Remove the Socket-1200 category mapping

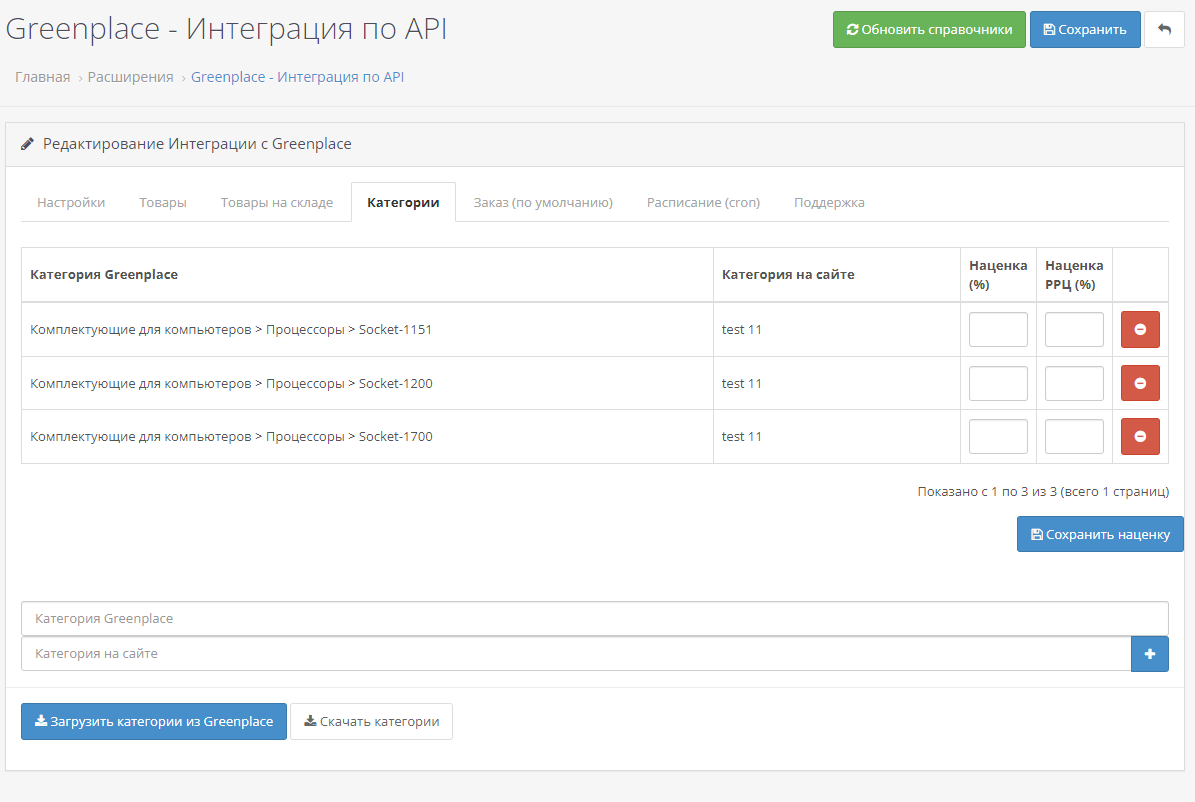click(1140, 383)
